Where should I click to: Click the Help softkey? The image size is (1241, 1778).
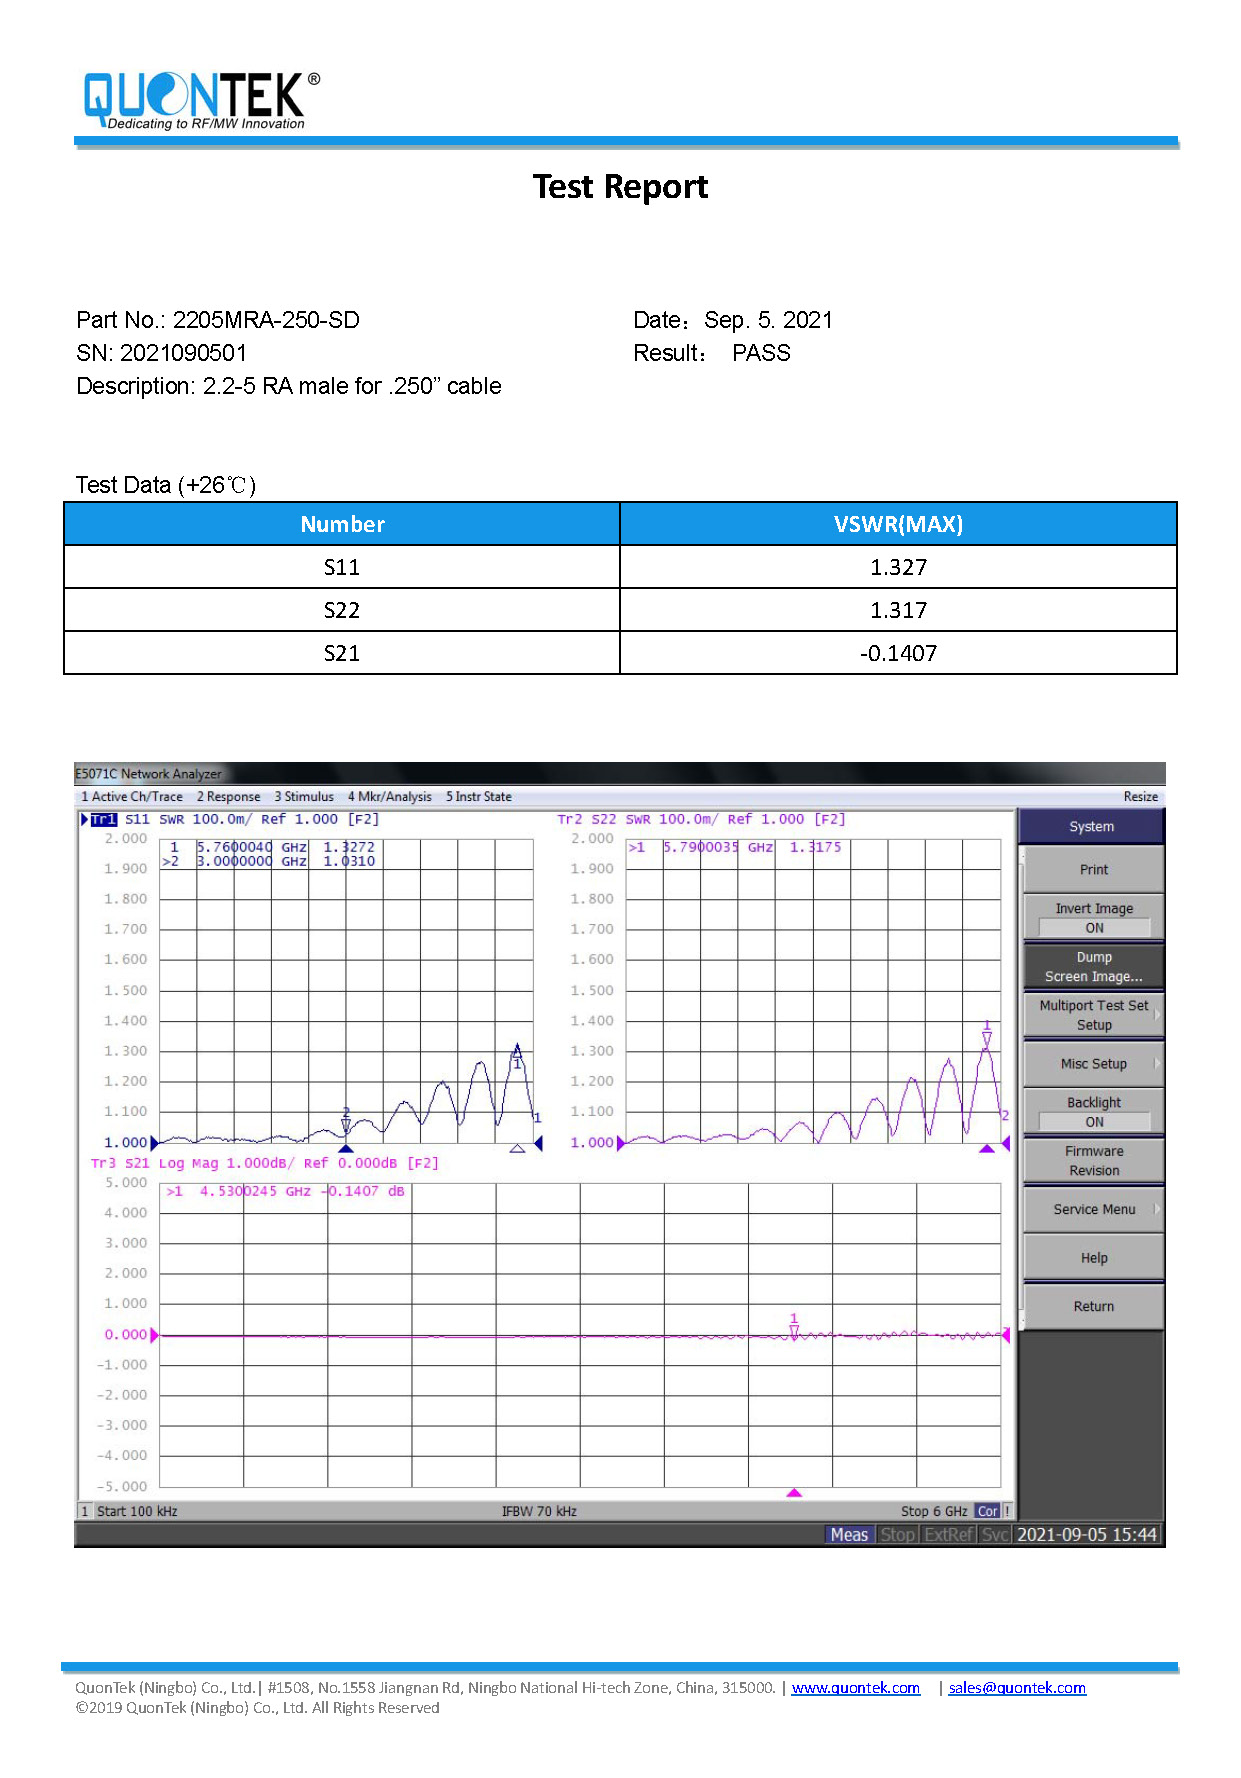click(1093, 1258)
